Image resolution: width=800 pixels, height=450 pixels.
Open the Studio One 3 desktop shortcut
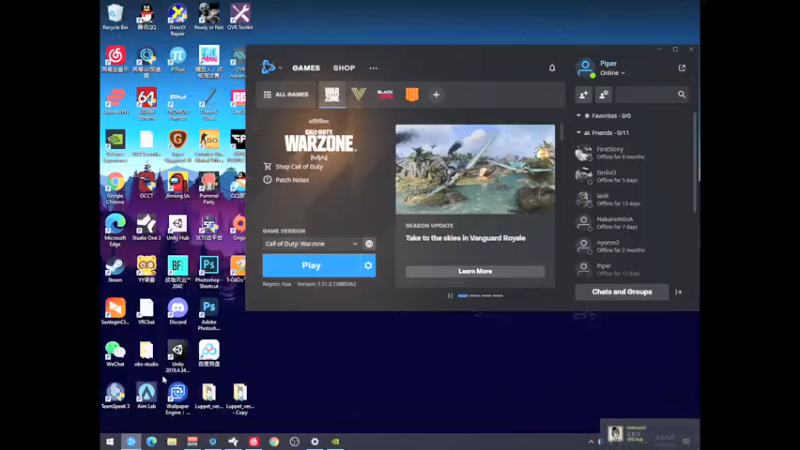(146, 228)
